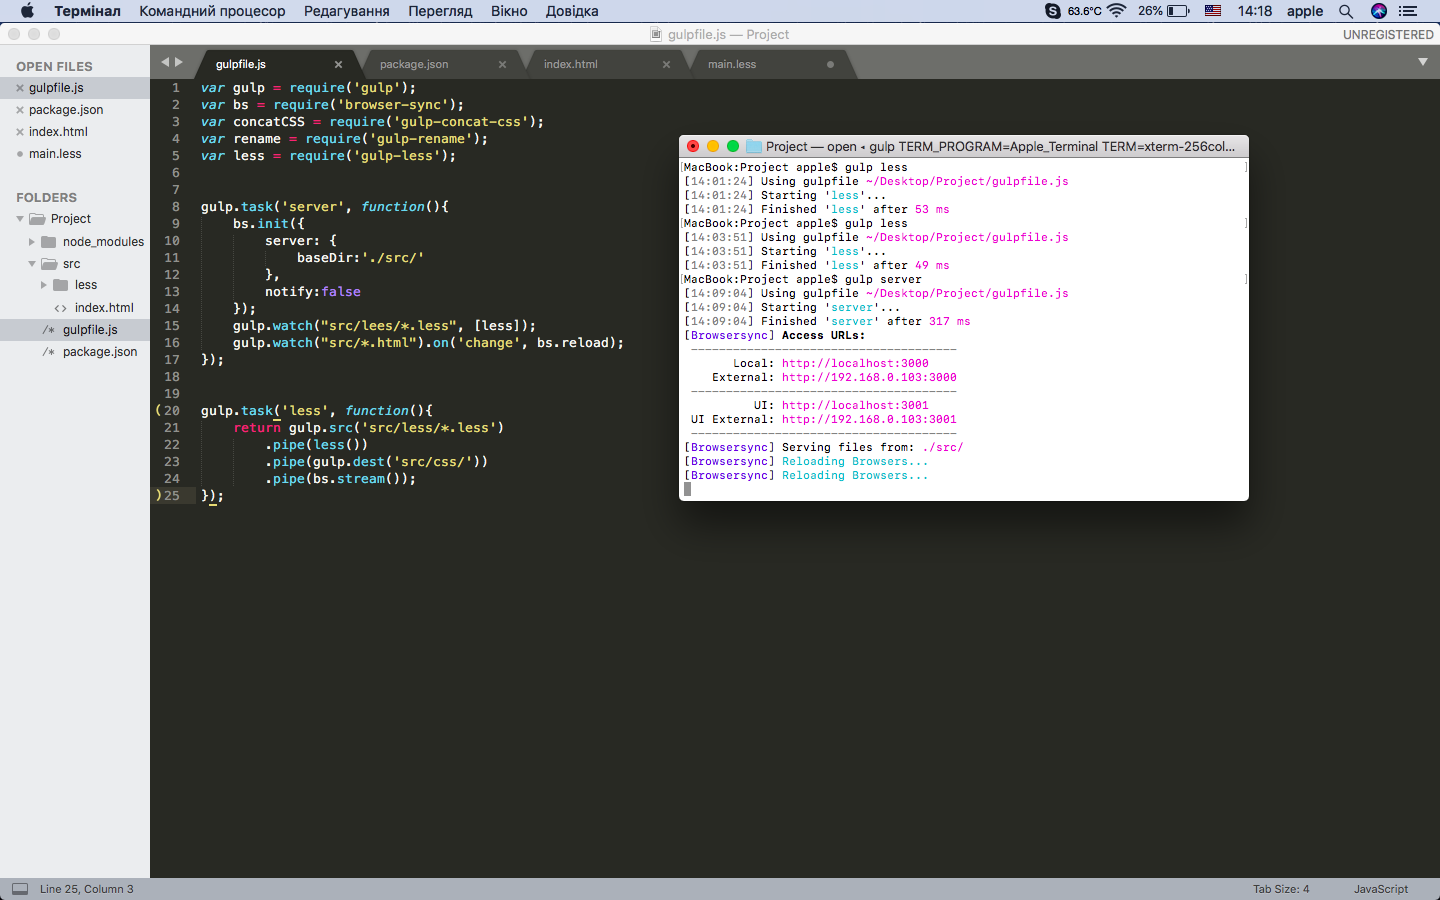Image resolution: width=1440 pixels, height=900 pixels.
Task: Open the Термінал menu
Action: tap(87, 11)
